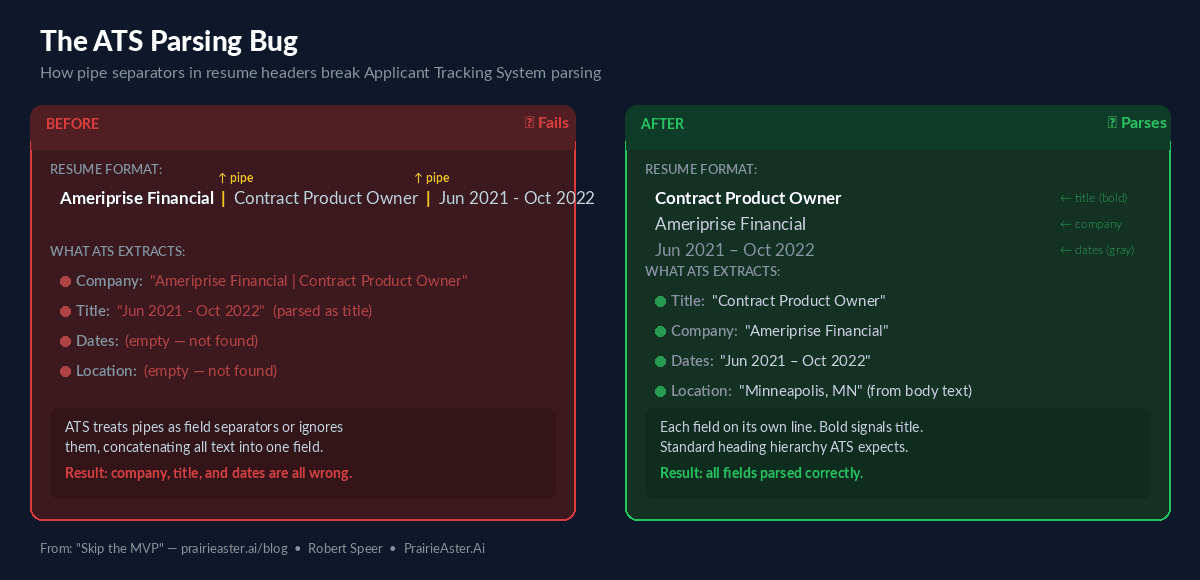
Task: Select the AFTER panel header label
Action: (662, 124)
